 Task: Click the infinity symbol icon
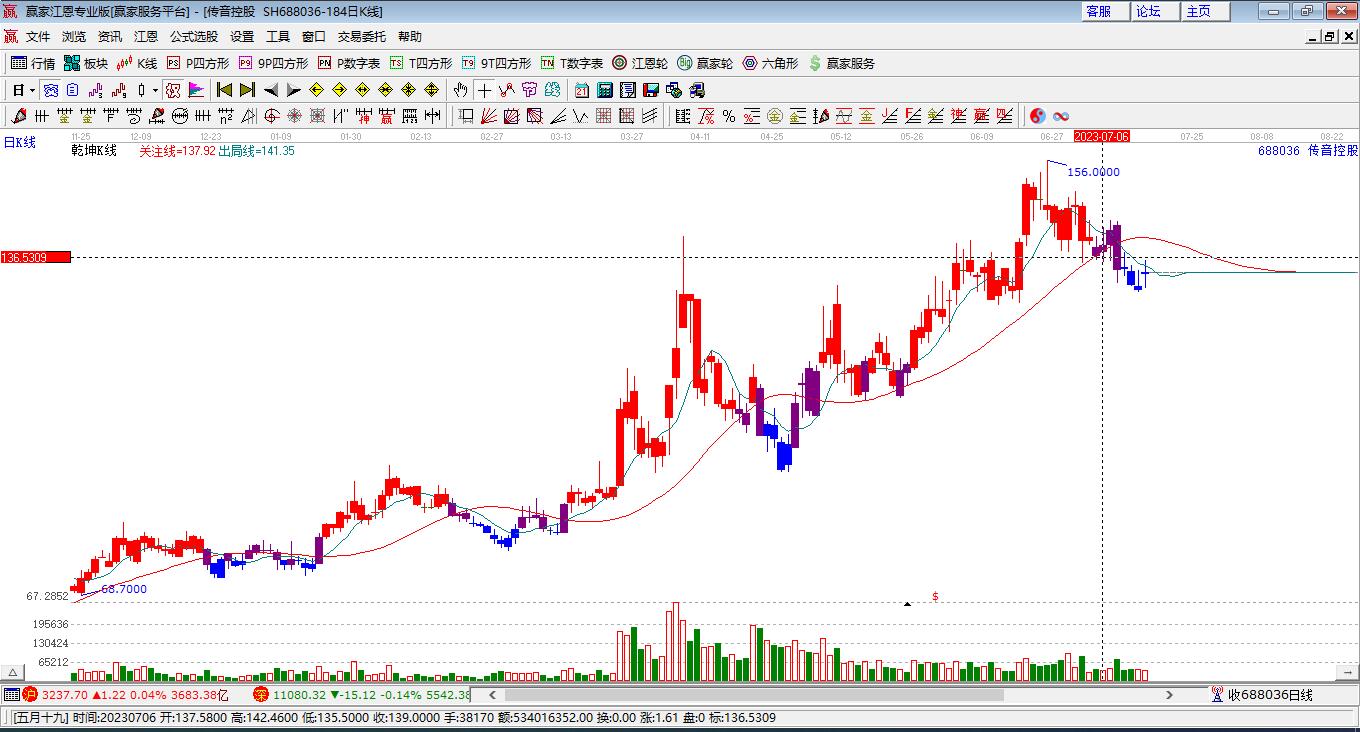[1061, 116]
